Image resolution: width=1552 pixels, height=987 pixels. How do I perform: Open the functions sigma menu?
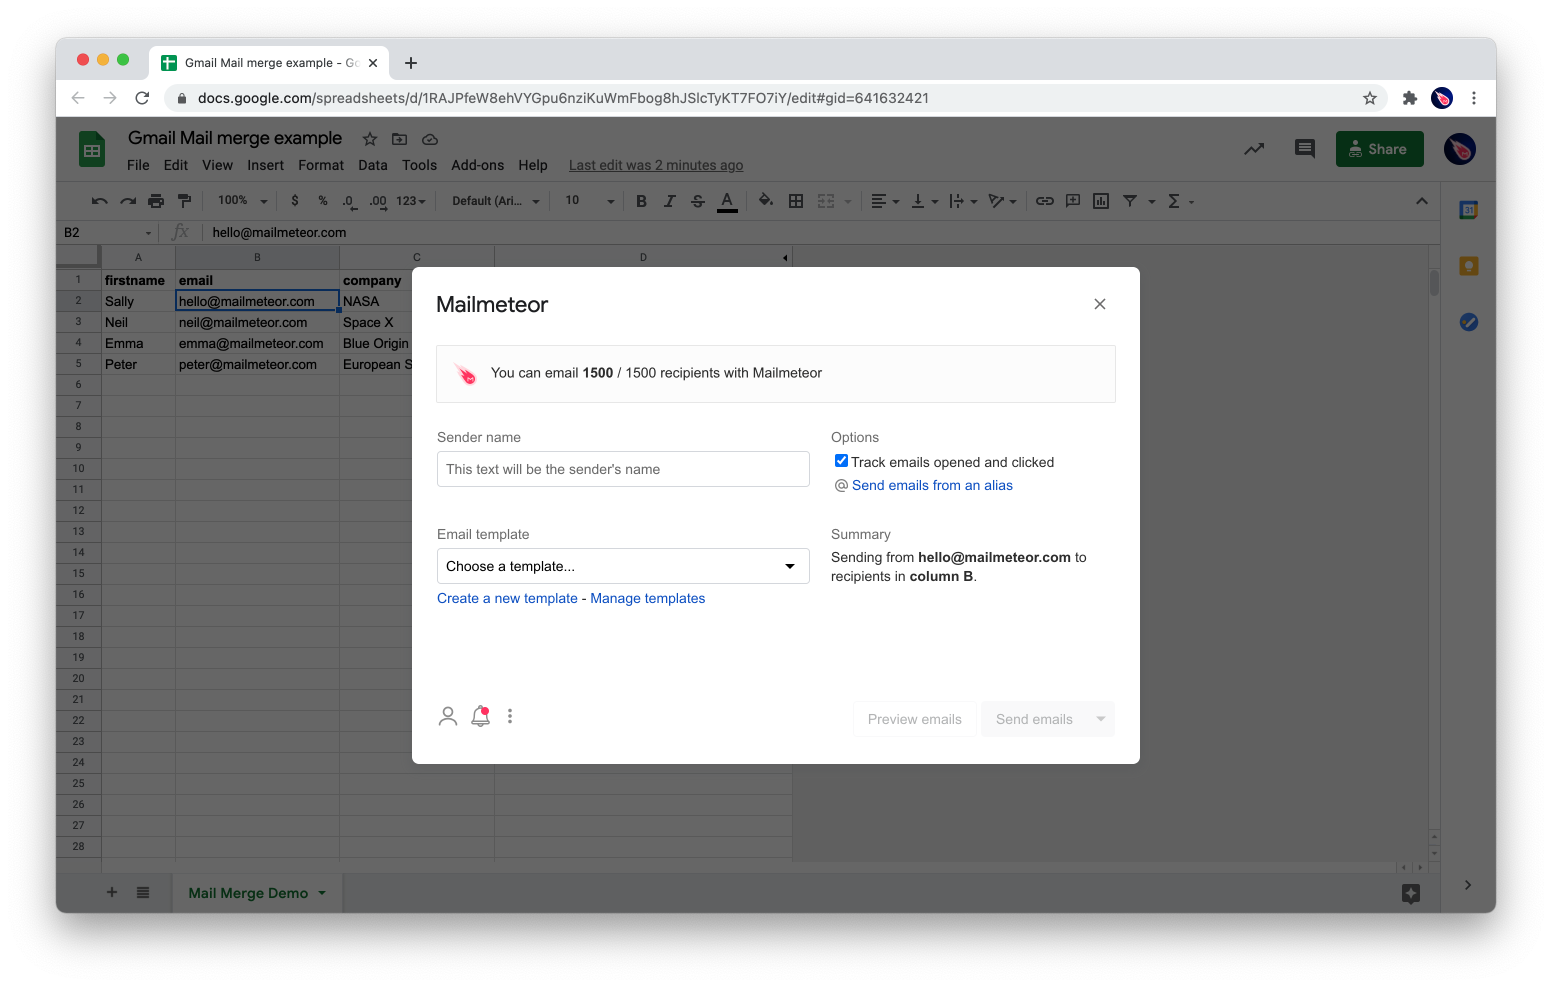1174,201
